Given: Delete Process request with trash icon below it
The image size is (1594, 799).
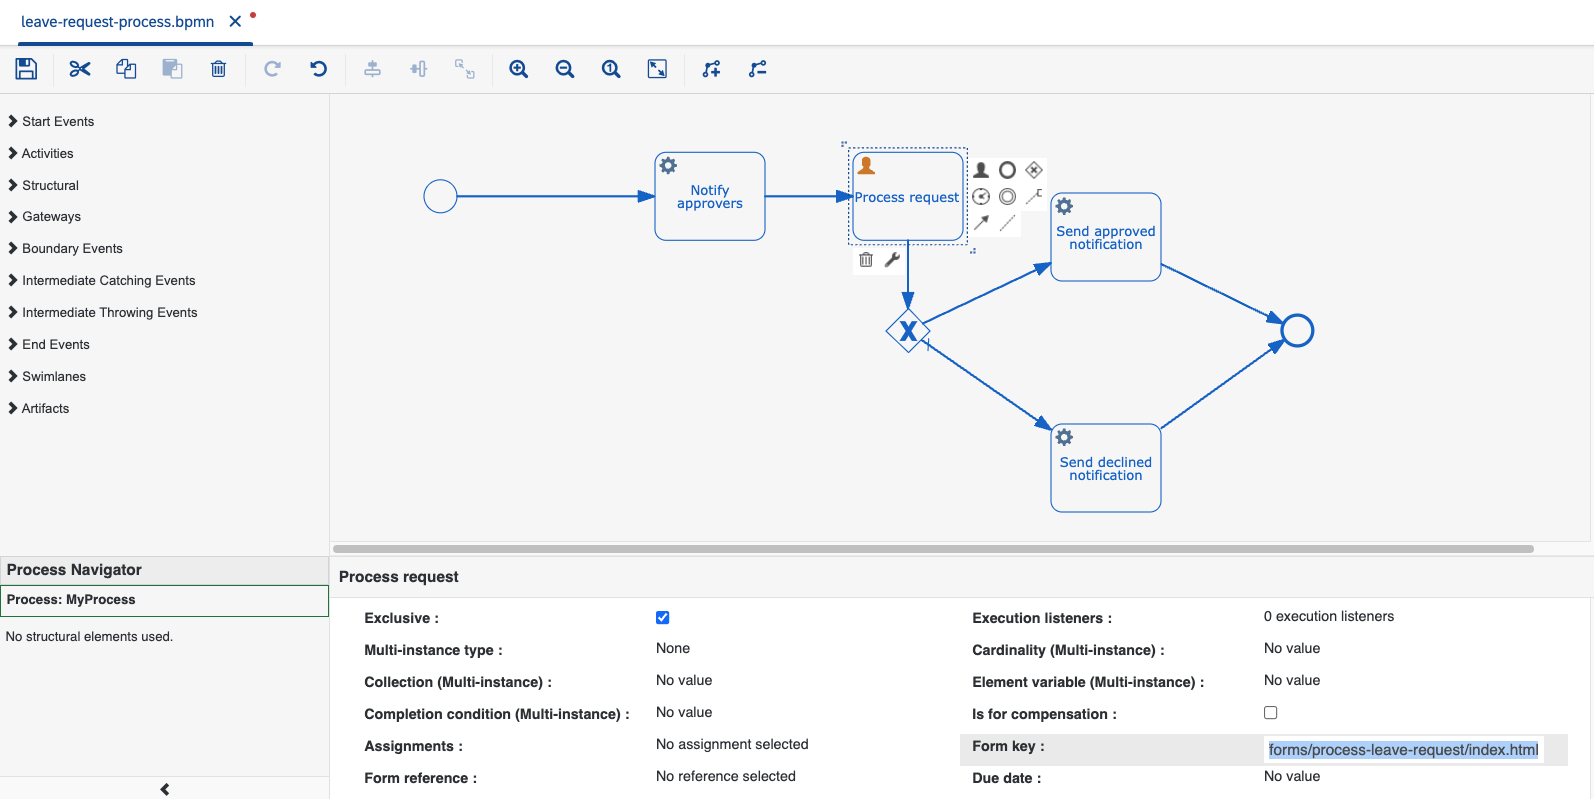Looking at the screenshot, I should (x=866, y=260).
